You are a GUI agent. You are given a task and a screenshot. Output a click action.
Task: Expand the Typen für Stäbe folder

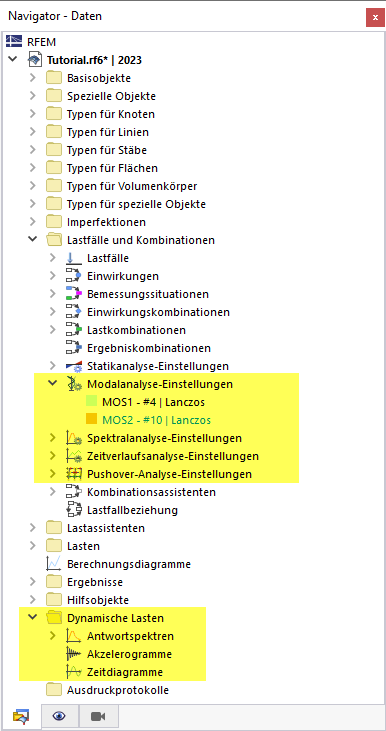[x=33, y=150]
